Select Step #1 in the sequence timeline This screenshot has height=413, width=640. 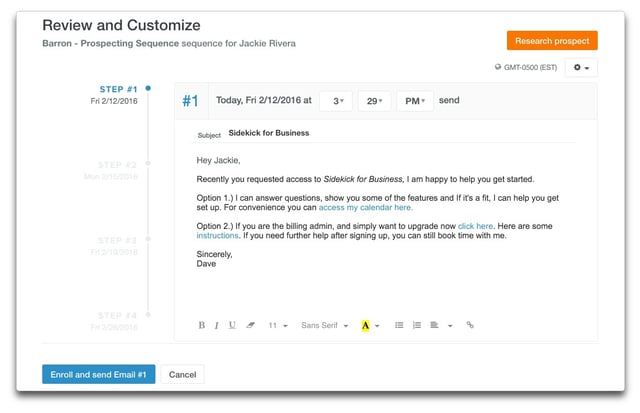coord(118,89)
